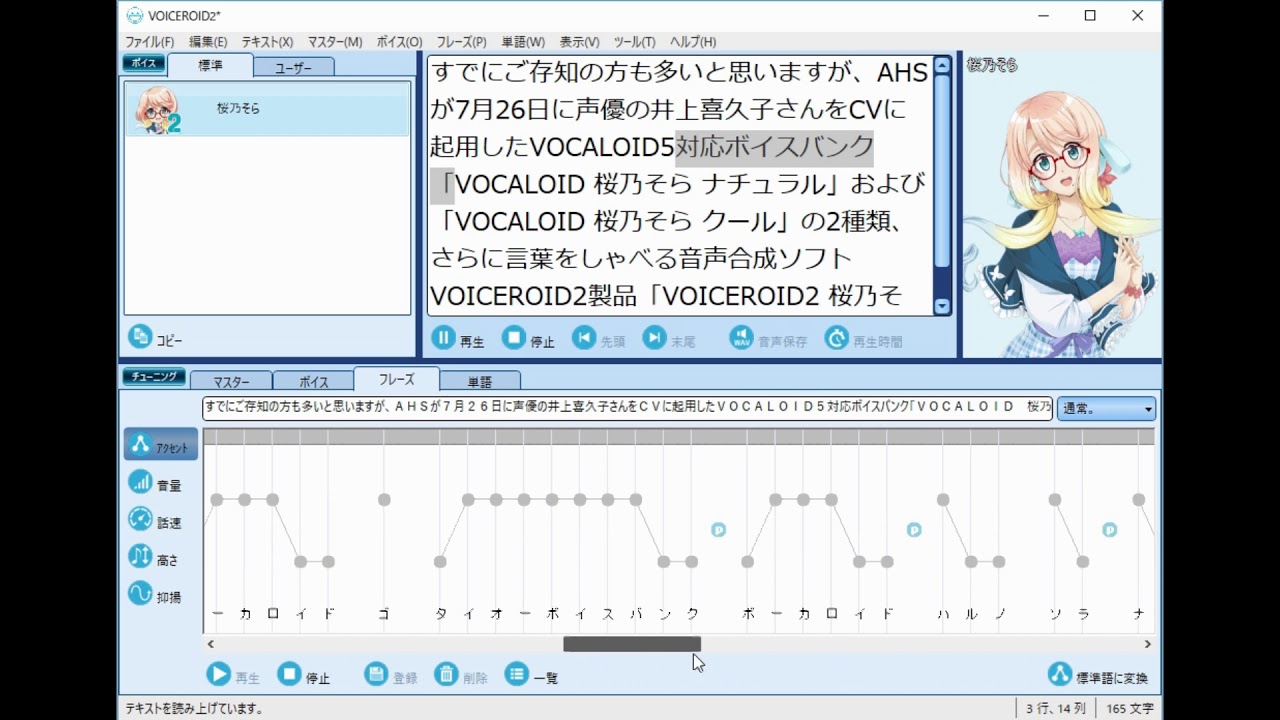Click the text editor scroll down arrow

(x=942, y=306)
